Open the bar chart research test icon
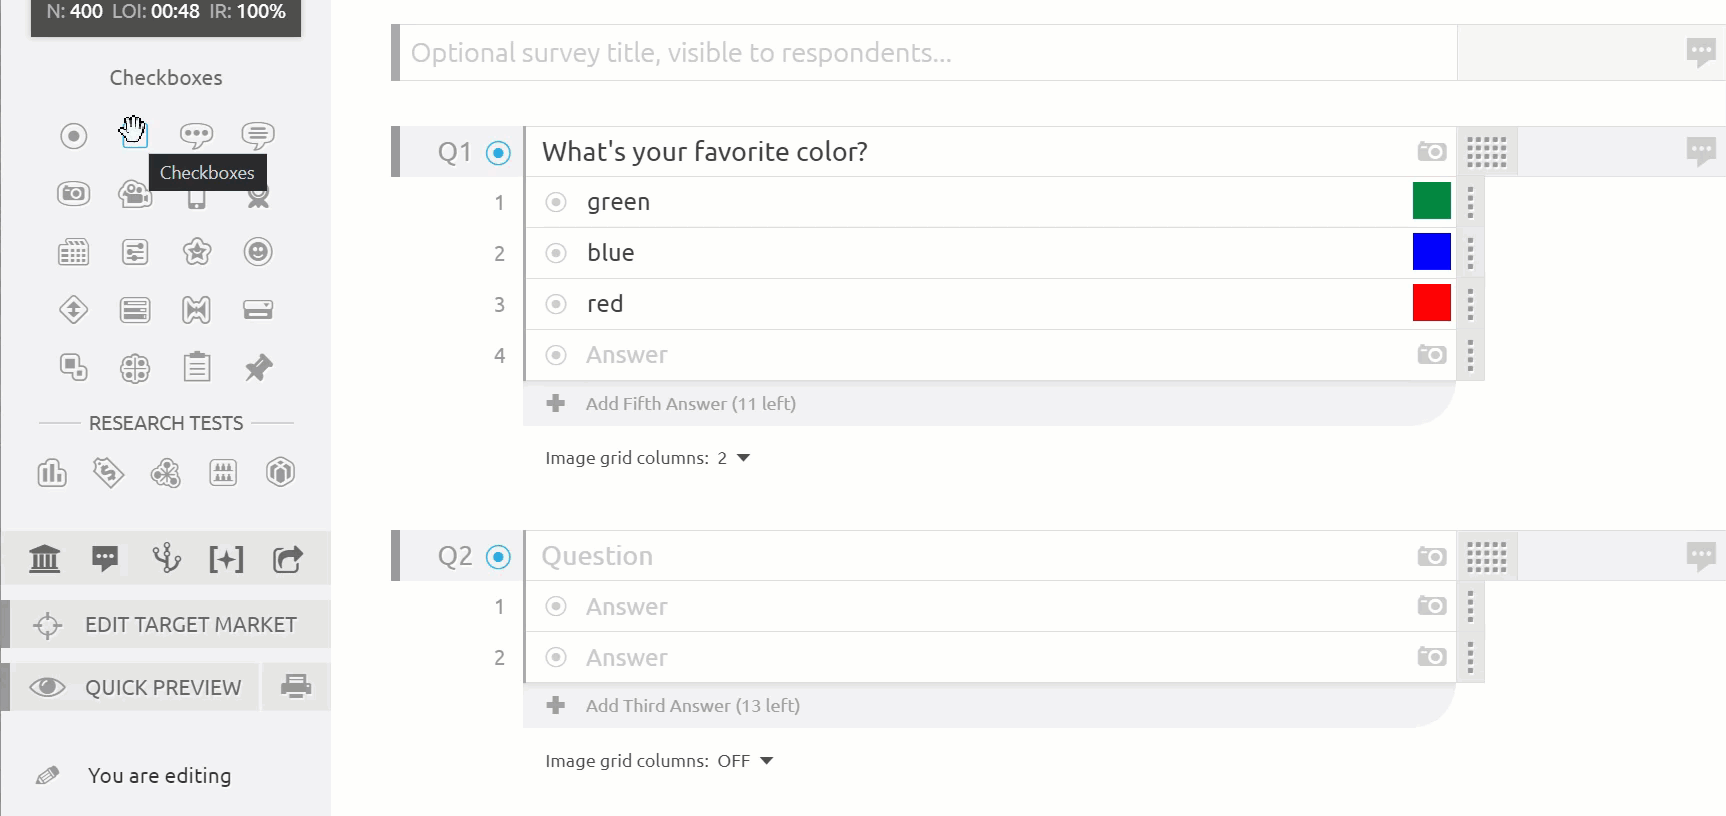The image size is (1726, 816). (x=52, y=472)
